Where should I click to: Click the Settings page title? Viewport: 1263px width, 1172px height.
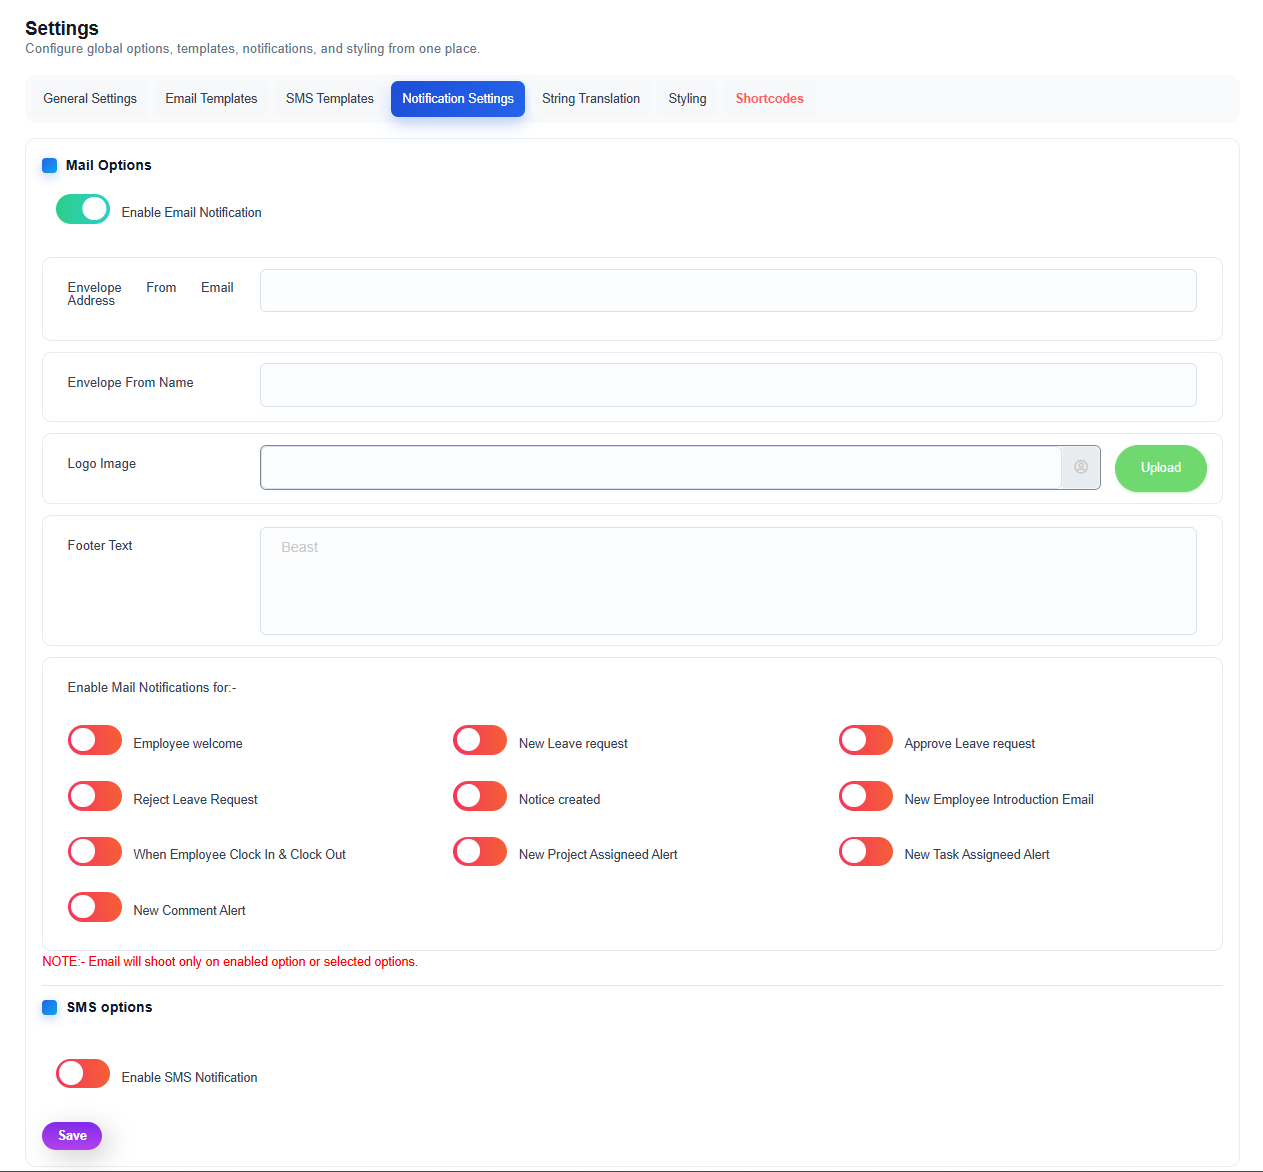tap(62, 28)
